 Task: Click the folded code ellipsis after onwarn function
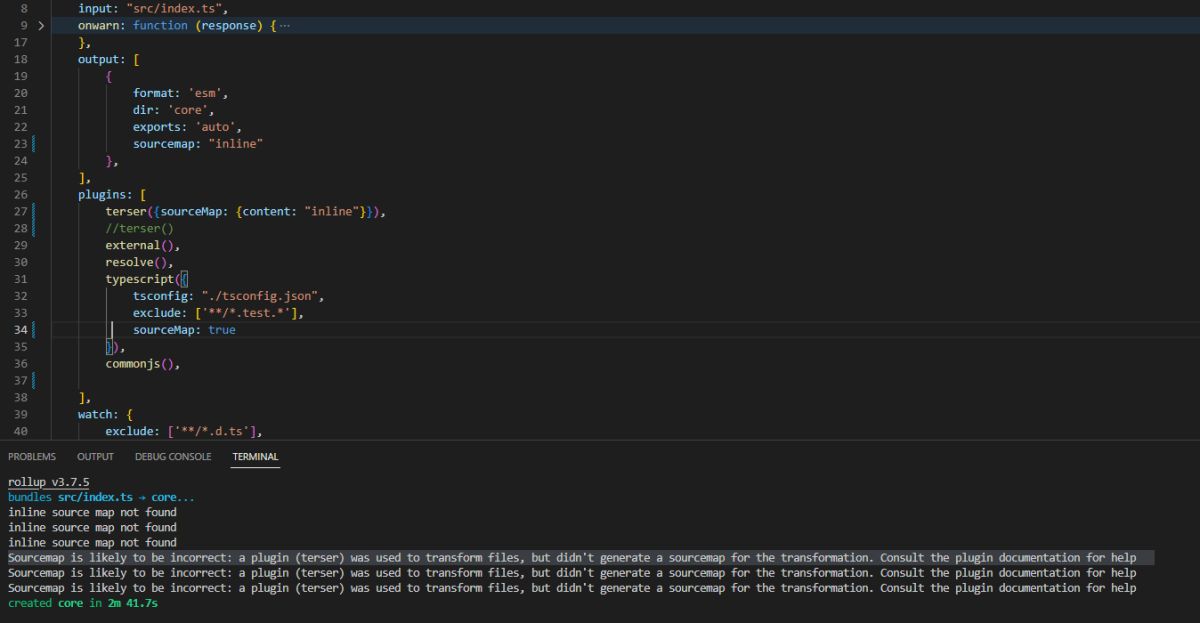click(x=285, y=25)
